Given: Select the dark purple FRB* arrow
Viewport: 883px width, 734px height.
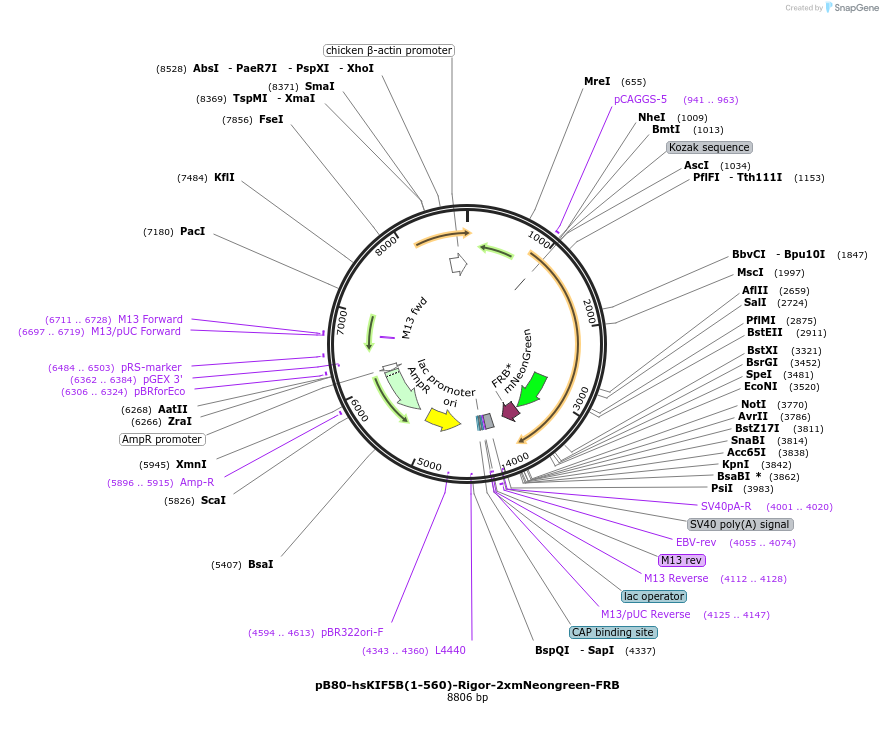Looking at the screenshot, I should click(x=510, y=410).
